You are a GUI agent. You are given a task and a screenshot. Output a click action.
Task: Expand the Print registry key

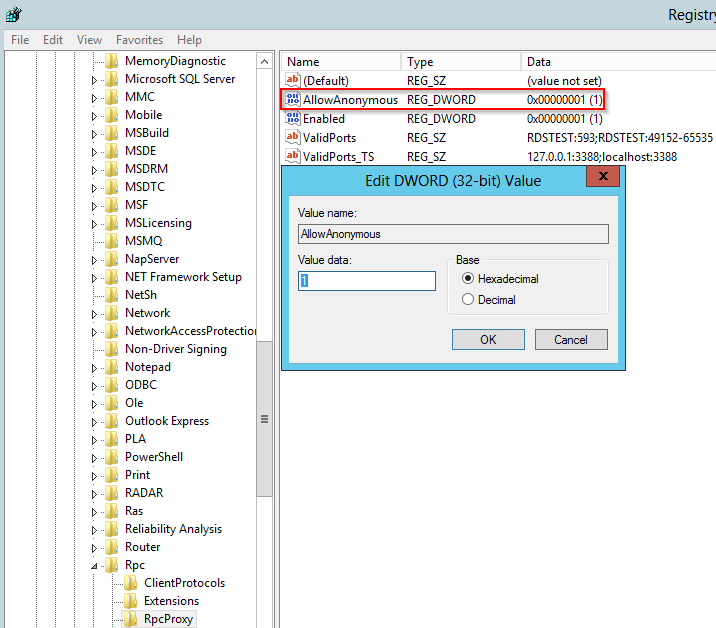click(x=94, y=476)
